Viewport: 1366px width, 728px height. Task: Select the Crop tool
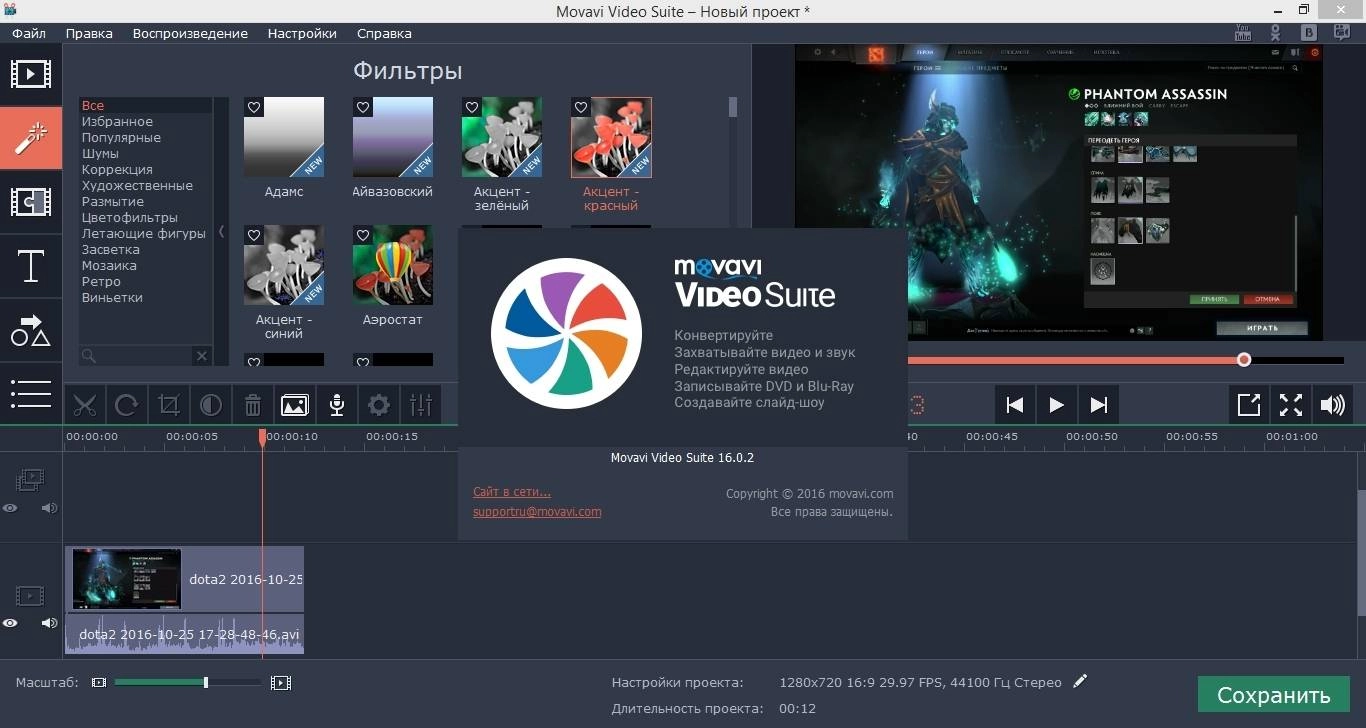coord(169,405)
